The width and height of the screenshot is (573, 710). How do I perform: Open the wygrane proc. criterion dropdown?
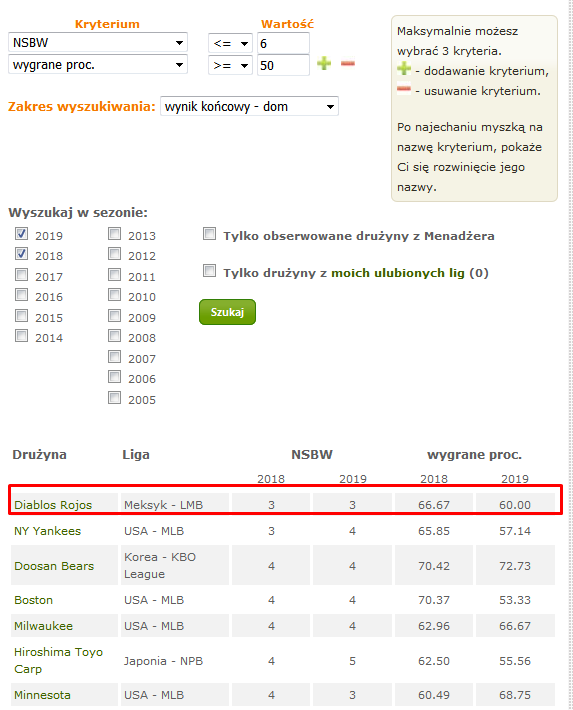[98, 65]
